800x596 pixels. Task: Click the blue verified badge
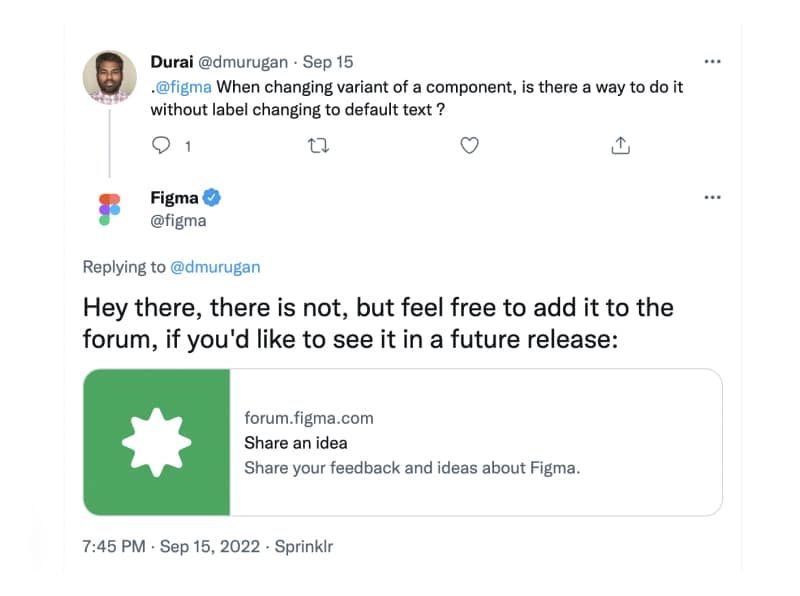pos(212,197)
